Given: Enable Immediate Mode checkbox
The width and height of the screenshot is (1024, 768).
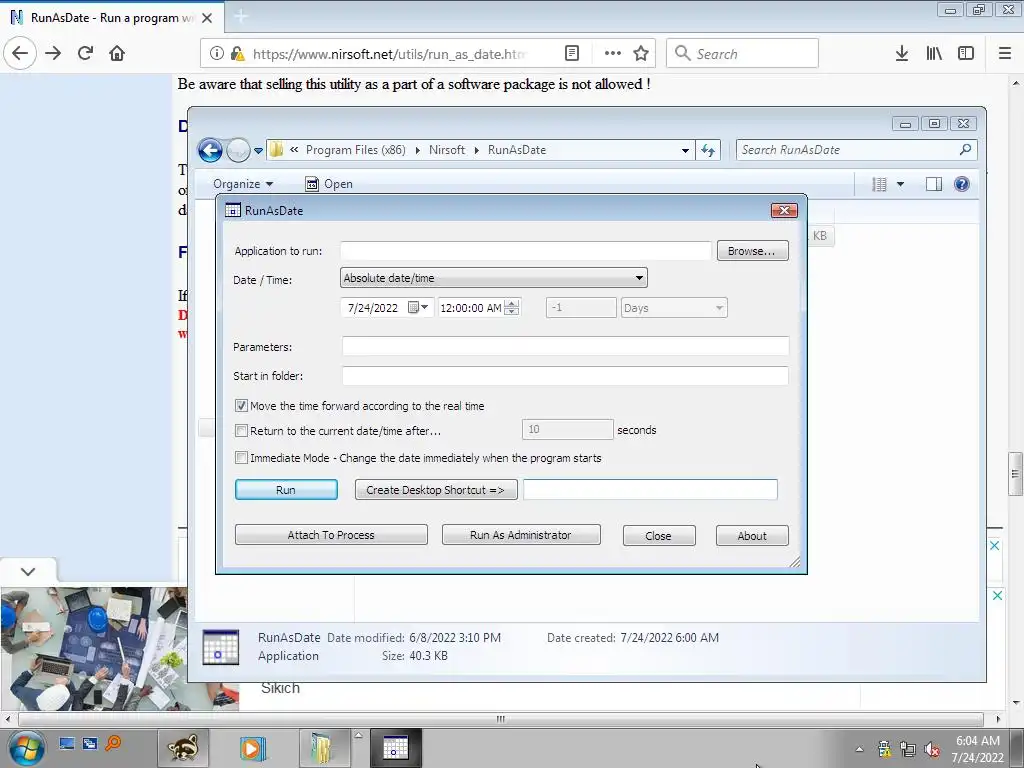Looking at the screenshot, I should 241,458.
